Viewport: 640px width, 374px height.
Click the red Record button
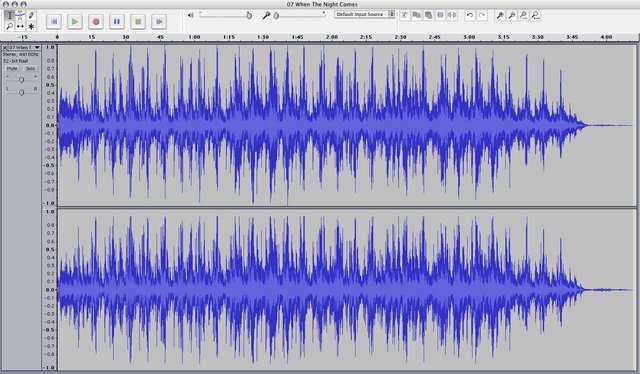96,22
